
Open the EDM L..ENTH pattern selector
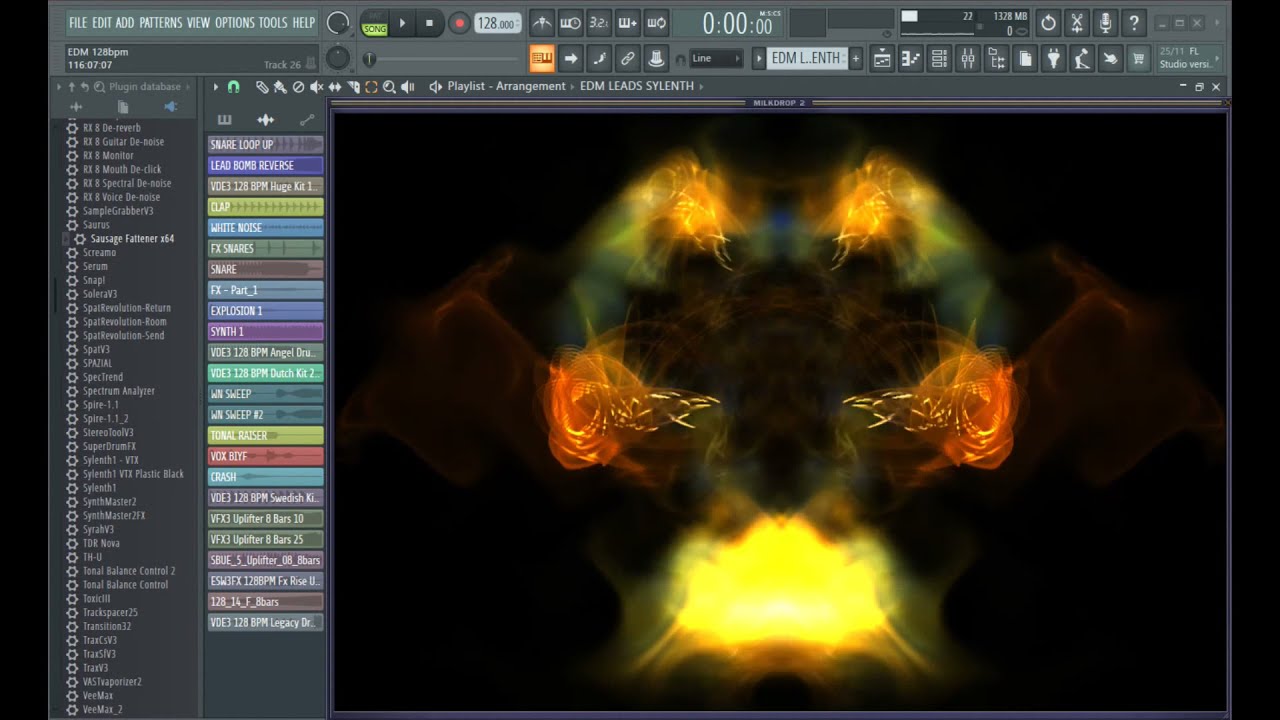coord(806,58)
